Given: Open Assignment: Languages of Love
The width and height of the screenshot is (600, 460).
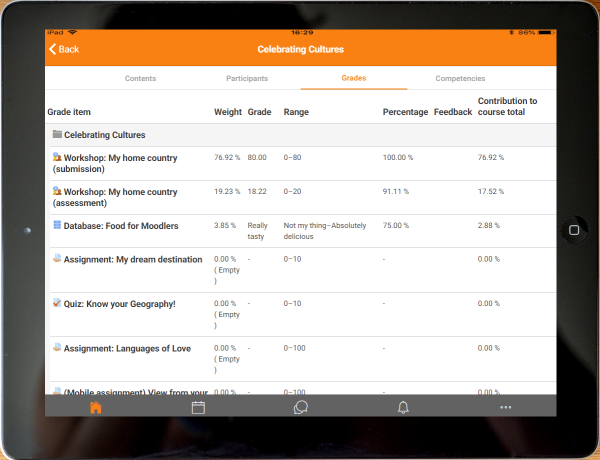Looking at the screenshot, I should click(127, 347).
